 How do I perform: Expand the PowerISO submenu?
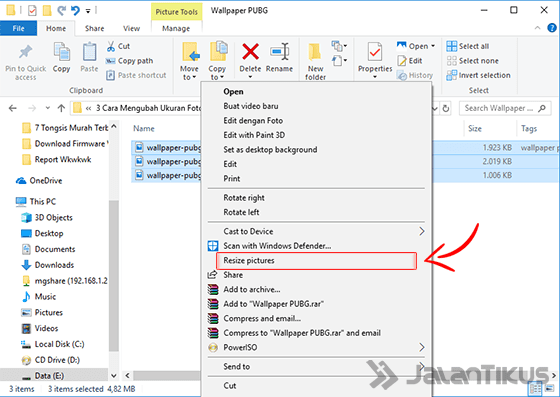pos(422,347)
